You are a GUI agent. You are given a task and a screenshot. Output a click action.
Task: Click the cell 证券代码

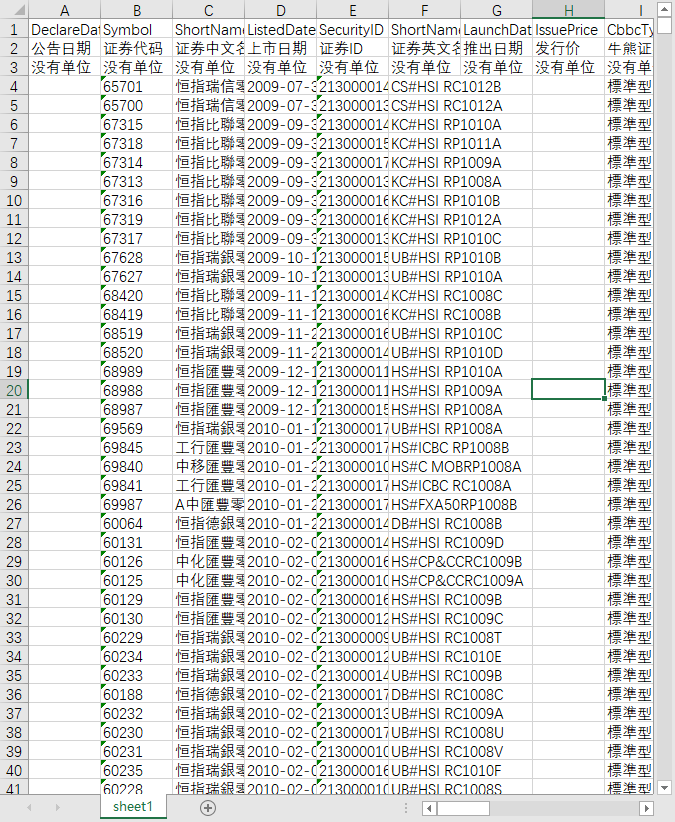pyautogui.click(x=136, y=48)
